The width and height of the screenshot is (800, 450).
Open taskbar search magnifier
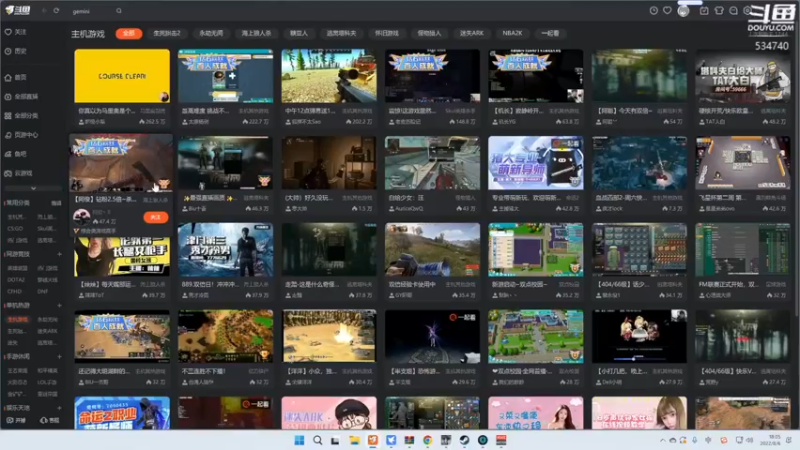tap(317, 440)
